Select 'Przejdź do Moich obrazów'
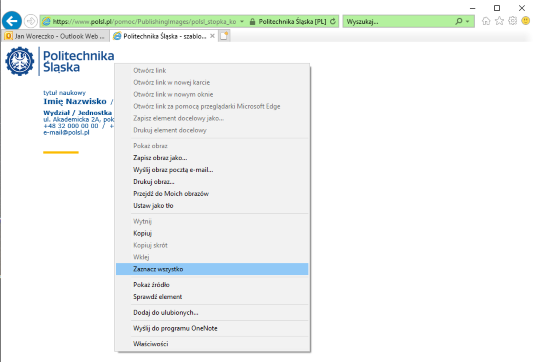The height and width of the screenshot is (362, 535). [212, 193]
